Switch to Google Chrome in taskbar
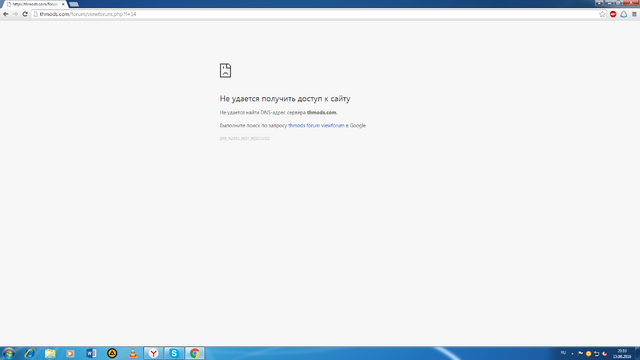The height and width of the screenshot is (360, 640). pyautogui.click(x=195, y=353)
